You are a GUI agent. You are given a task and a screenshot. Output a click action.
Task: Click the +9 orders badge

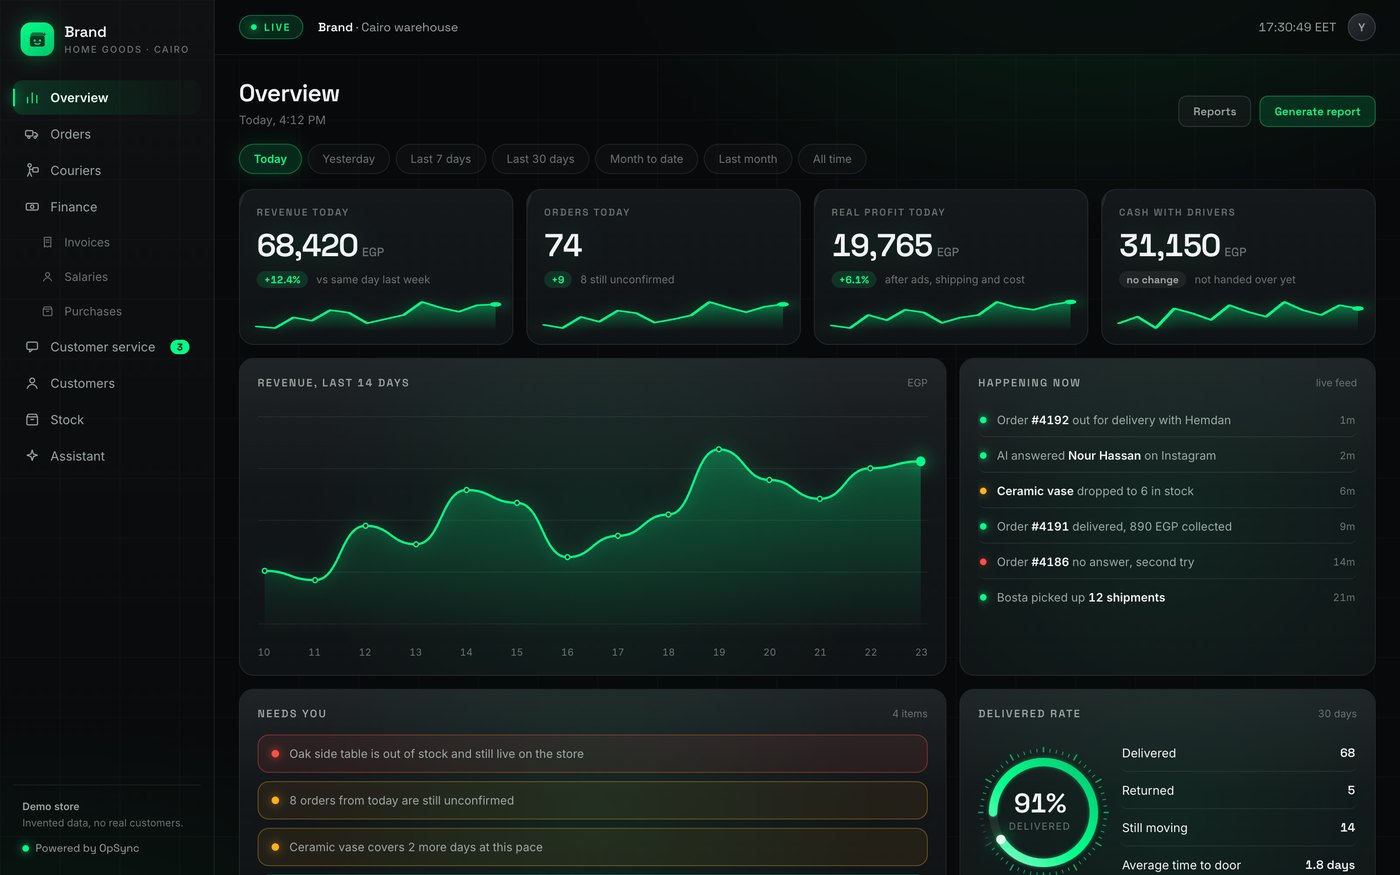click(x=558, y=280)
